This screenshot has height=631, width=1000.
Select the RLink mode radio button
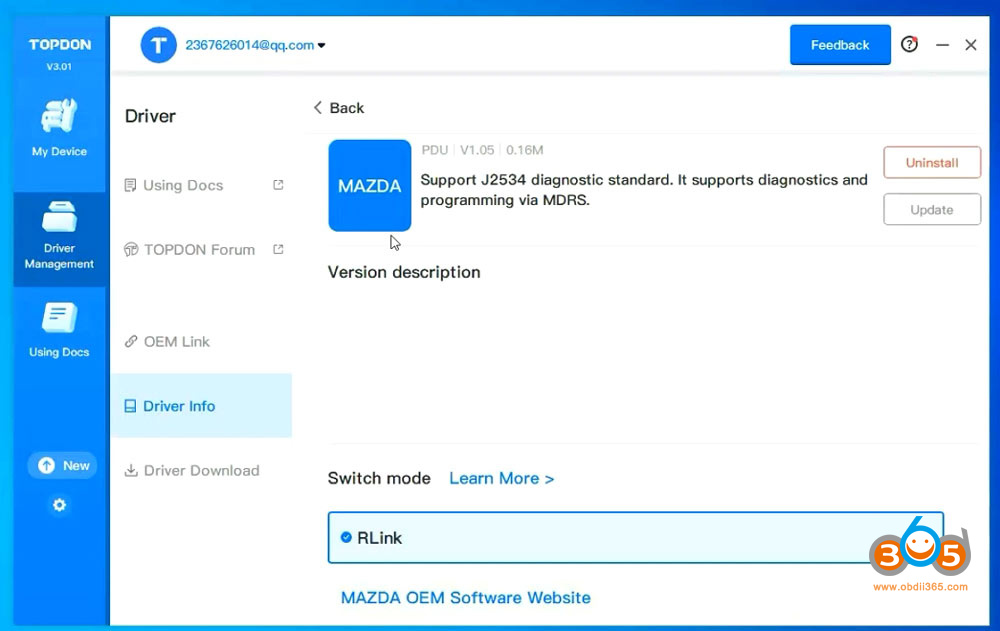[x=346, y=537]
